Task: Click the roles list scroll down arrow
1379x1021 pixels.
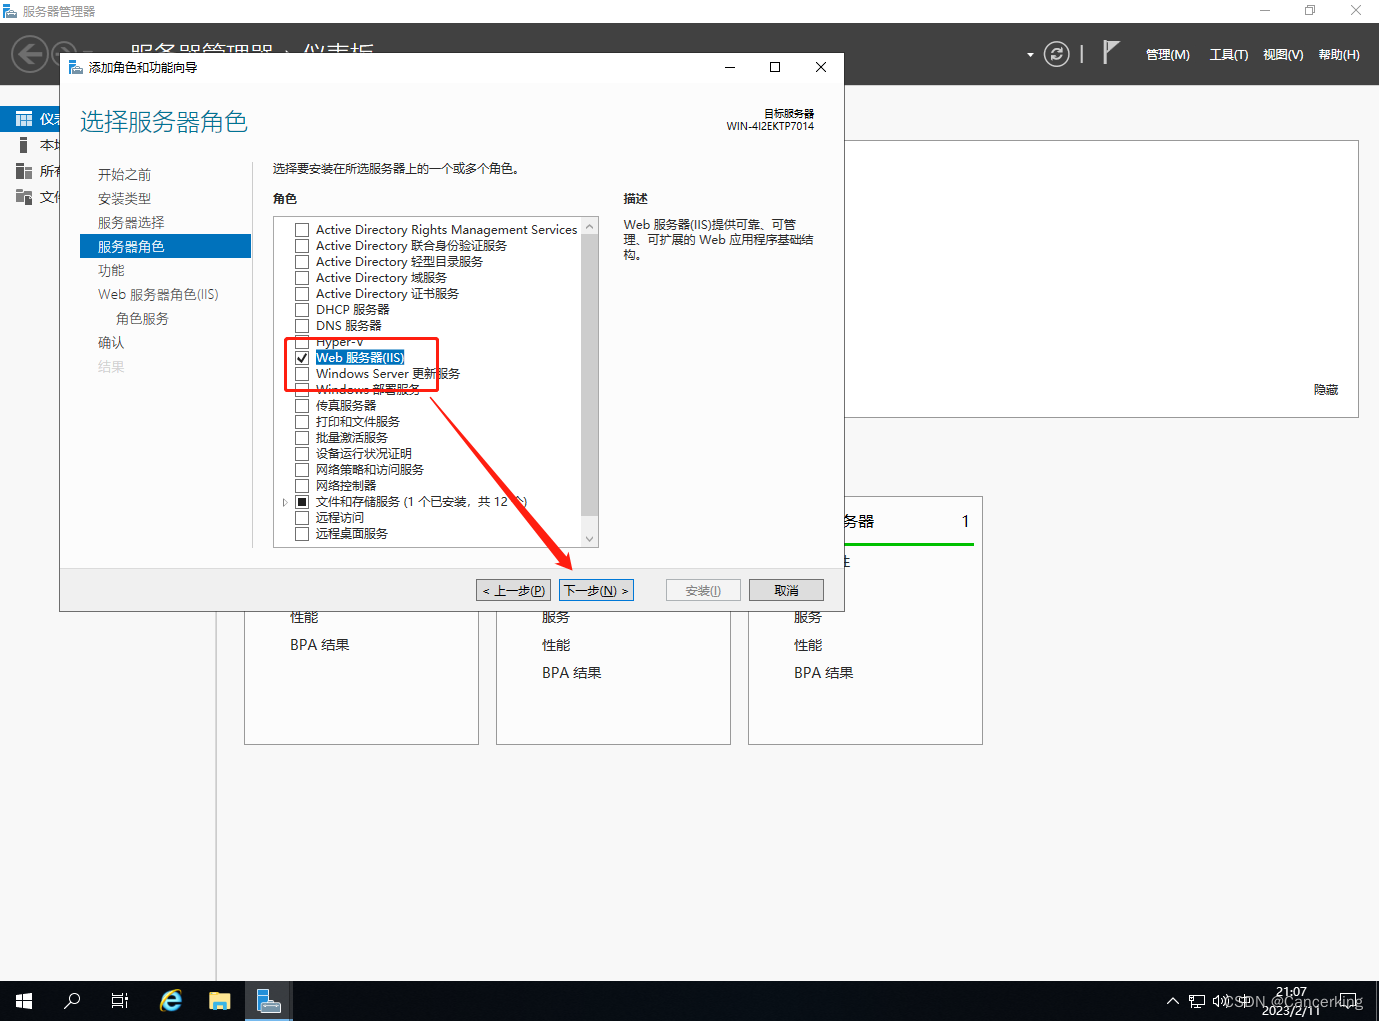Action: click(x=590, y=539)
